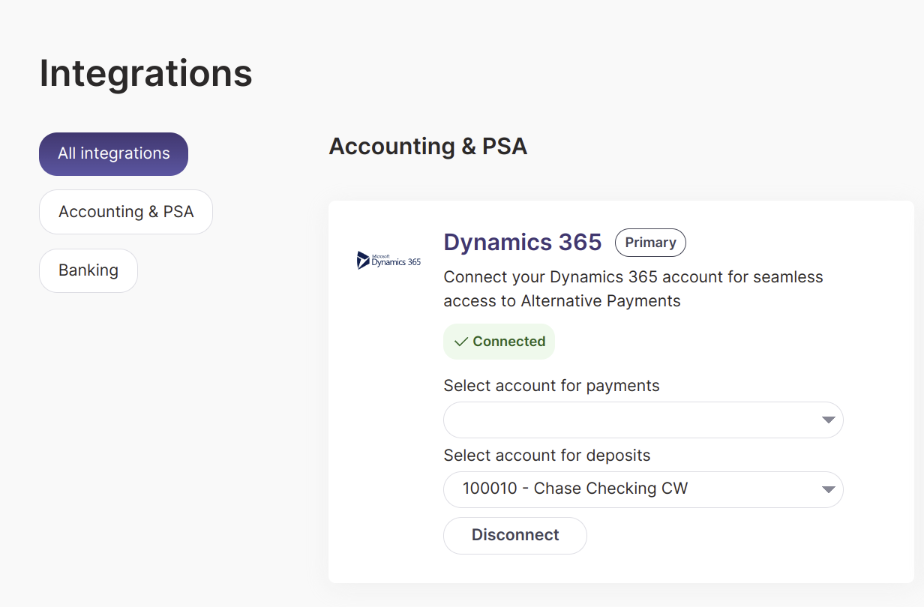Select the All integrations filter

tap(114, 154)
